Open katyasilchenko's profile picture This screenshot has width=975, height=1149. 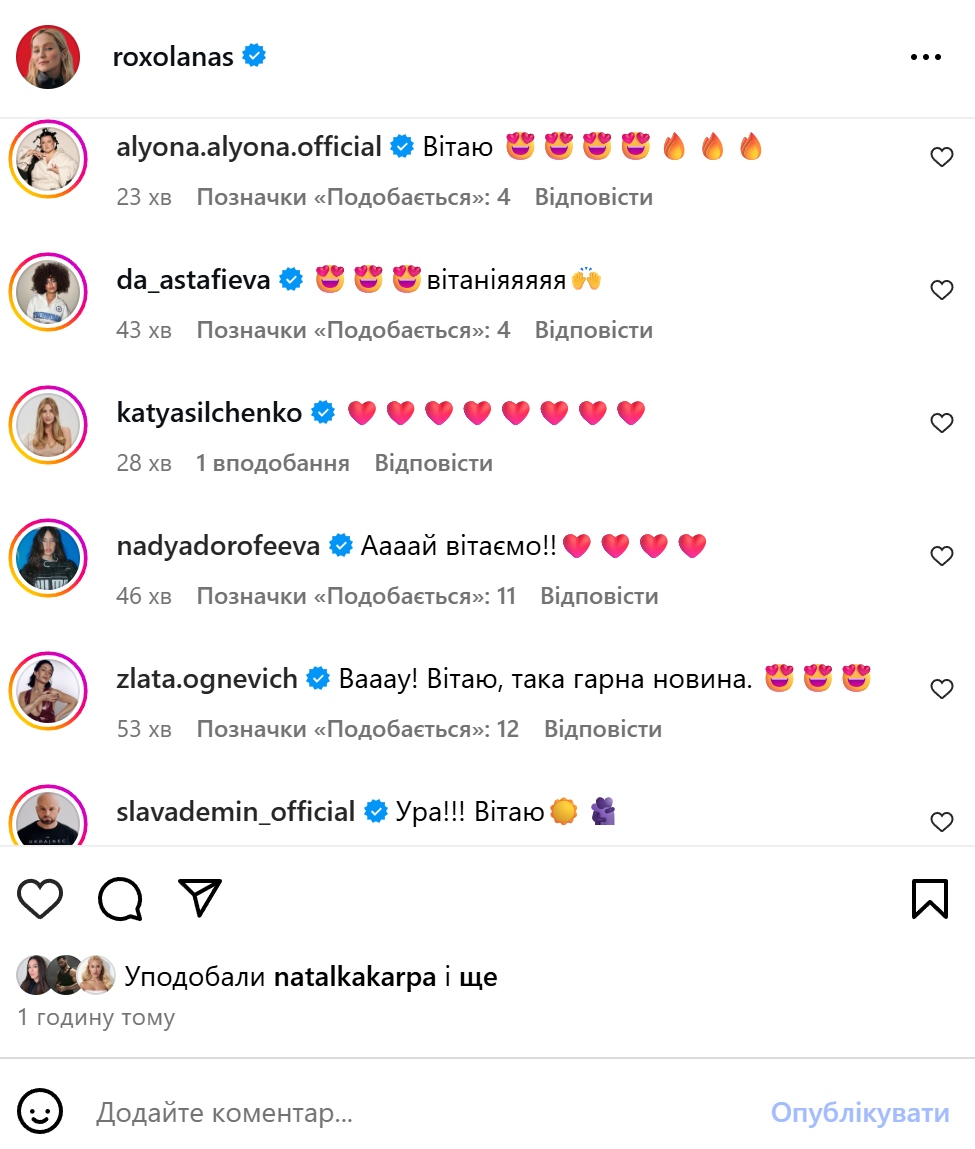point(48,424)
